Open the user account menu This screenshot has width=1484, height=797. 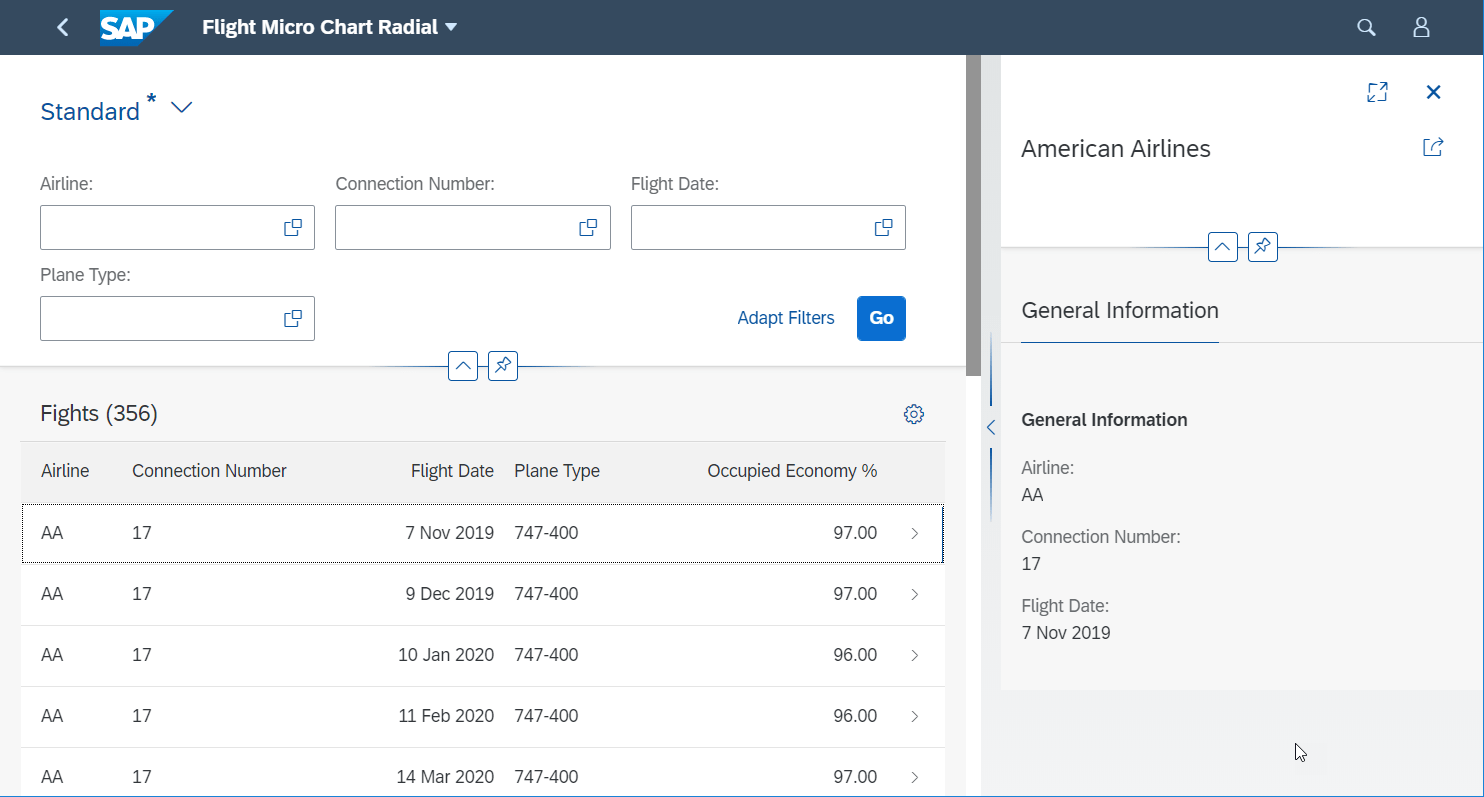click(1421, 27)
